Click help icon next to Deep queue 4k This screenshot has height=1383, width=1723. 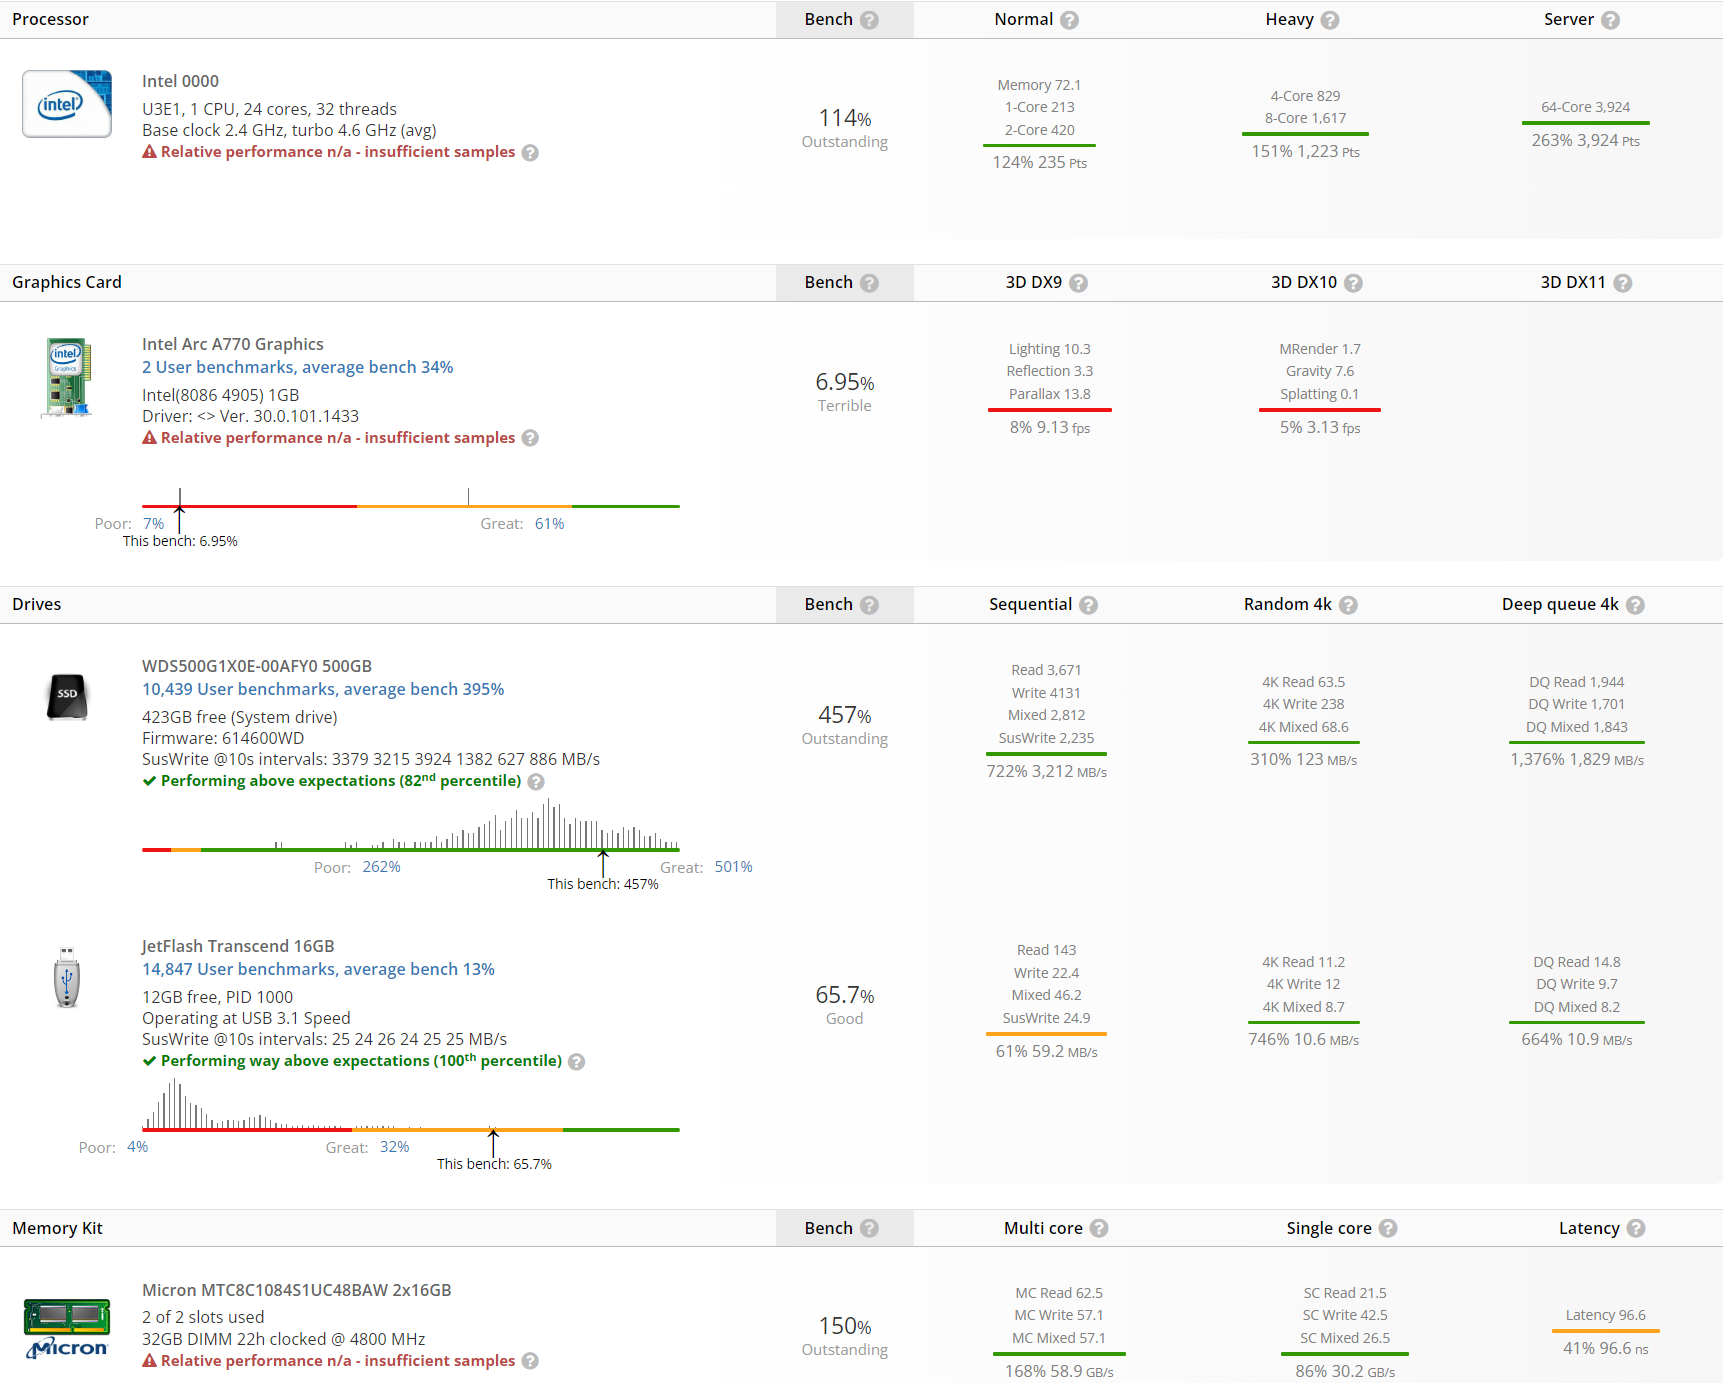[1635, 605]
